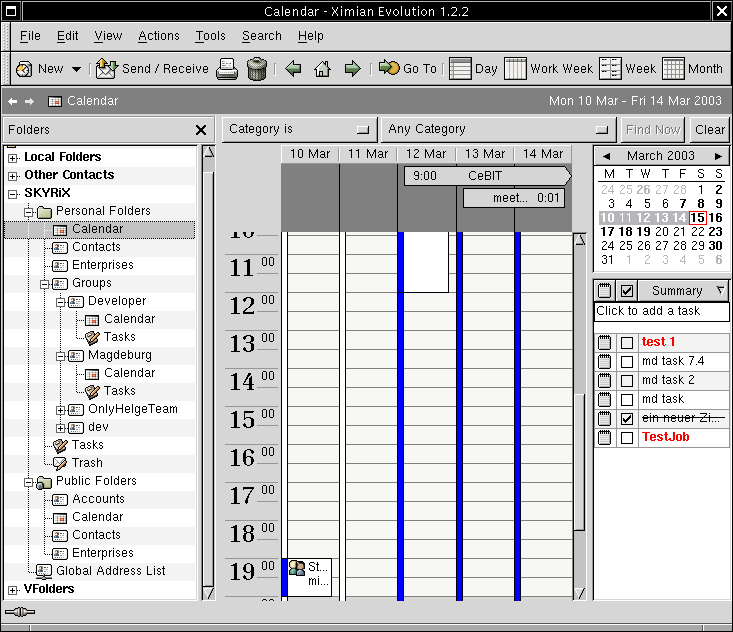Collapse the Personal Folders node
This screenshot has height=632, width=733.
coord(29,212)
